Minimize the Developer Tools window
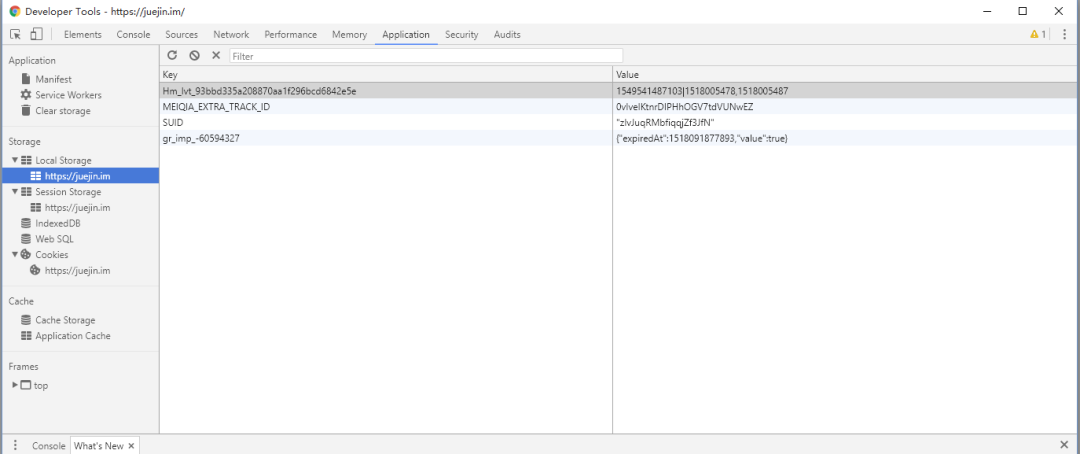Viewport: 1080px width, 454px height. (987, 11)
